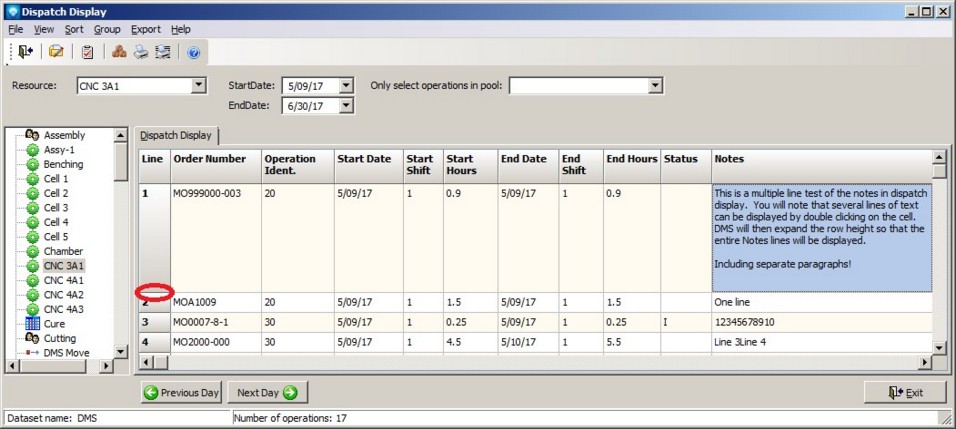The width and height of the screenshot is (956, 429).
Task: Switch to the Dispatch Display tab
Action: 175,135
